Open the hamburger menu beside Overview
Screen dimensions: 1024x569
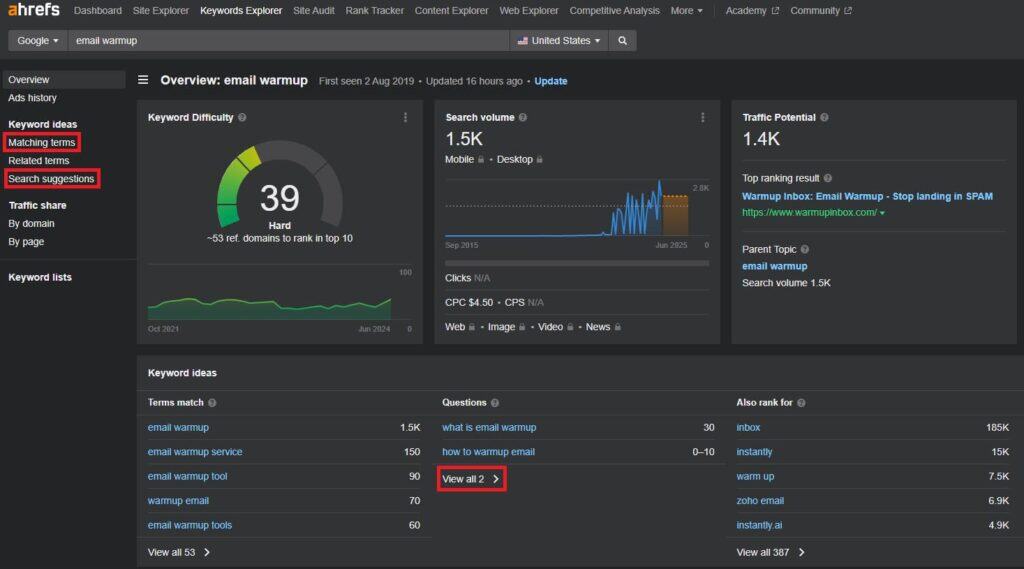pyautogui.click(x=143, y=80)
